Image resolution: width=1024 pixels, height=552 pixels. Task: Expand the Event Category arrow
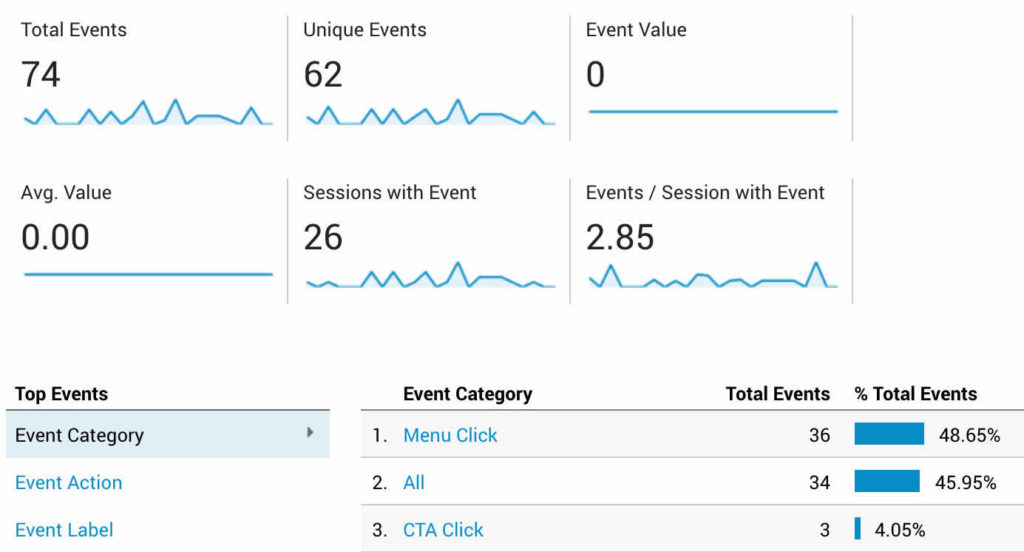pyautogui.click(x=310, y=433)
